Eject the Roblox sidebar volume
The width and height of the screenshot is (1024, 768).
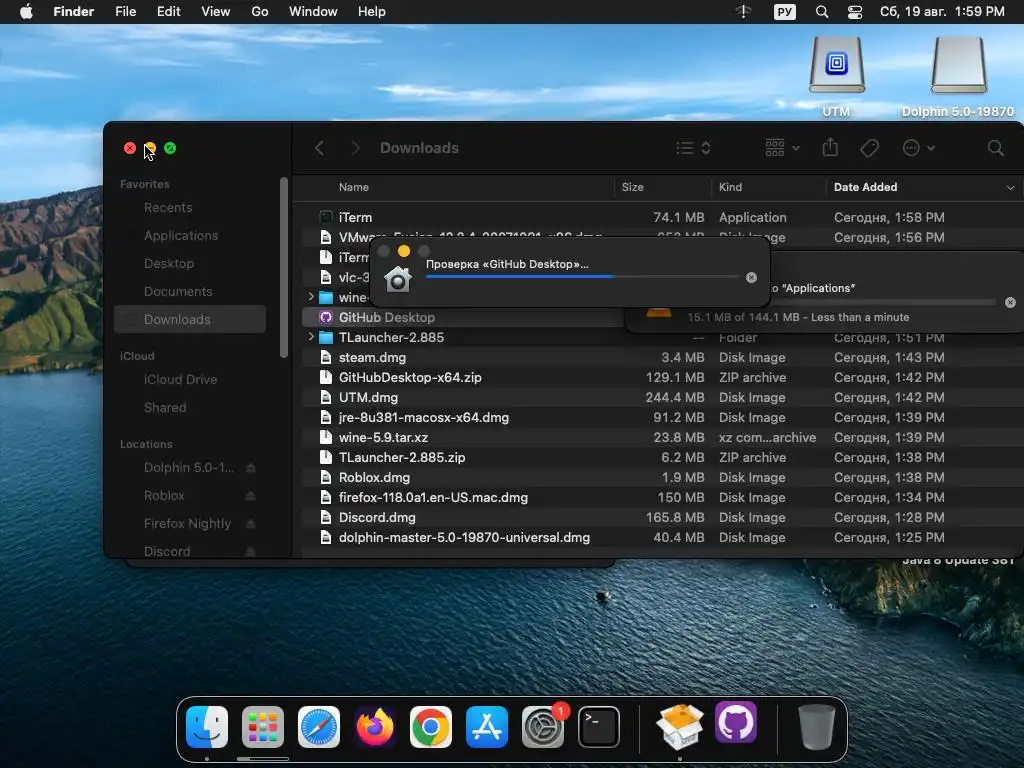coord(250,496)
